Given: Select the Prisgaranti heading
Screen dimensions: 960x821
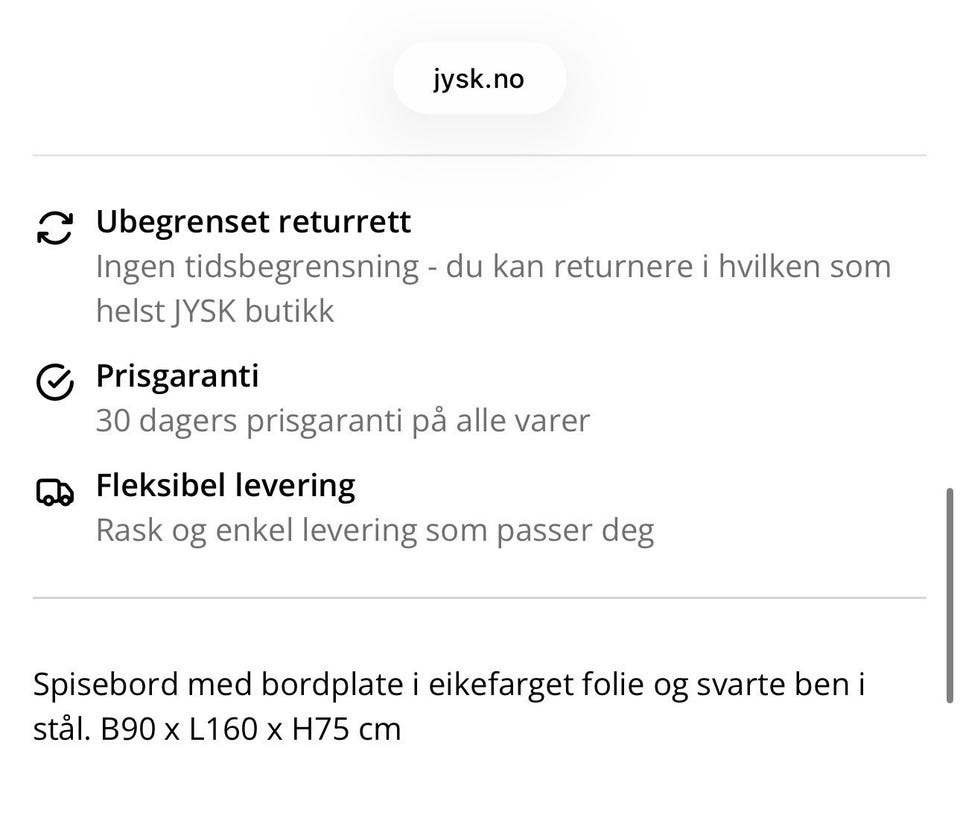Looking at the screenshot, I should 177,375.
